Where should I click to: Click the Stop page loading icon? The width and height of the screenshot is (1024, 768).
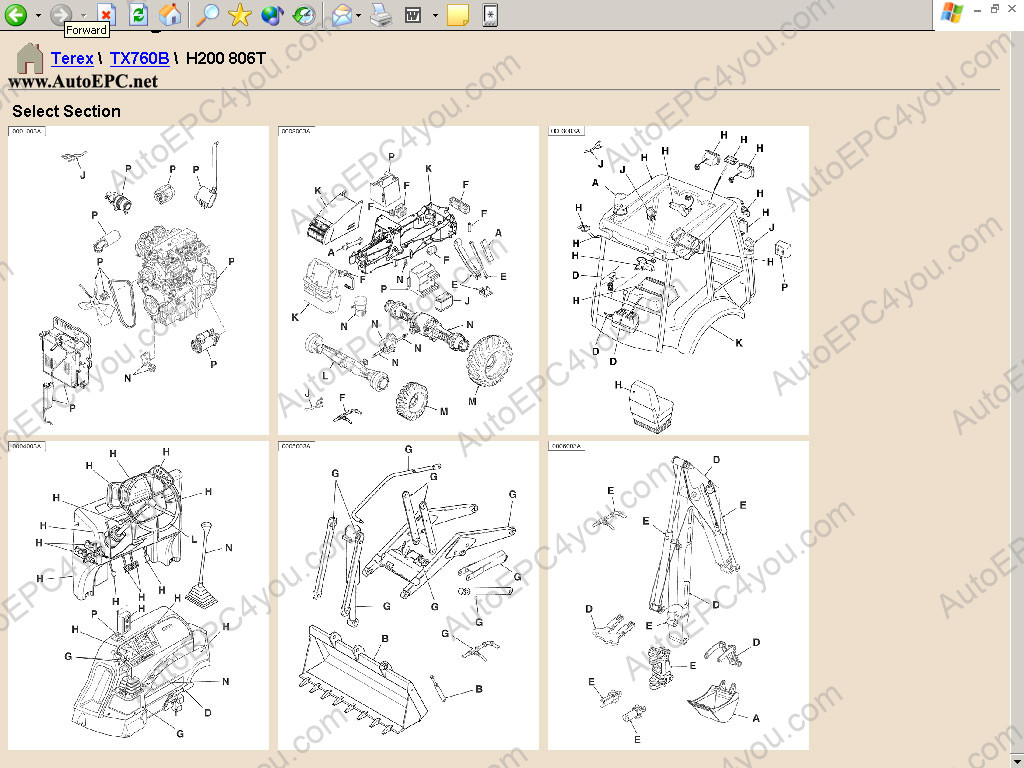click(x=106, y=14)
